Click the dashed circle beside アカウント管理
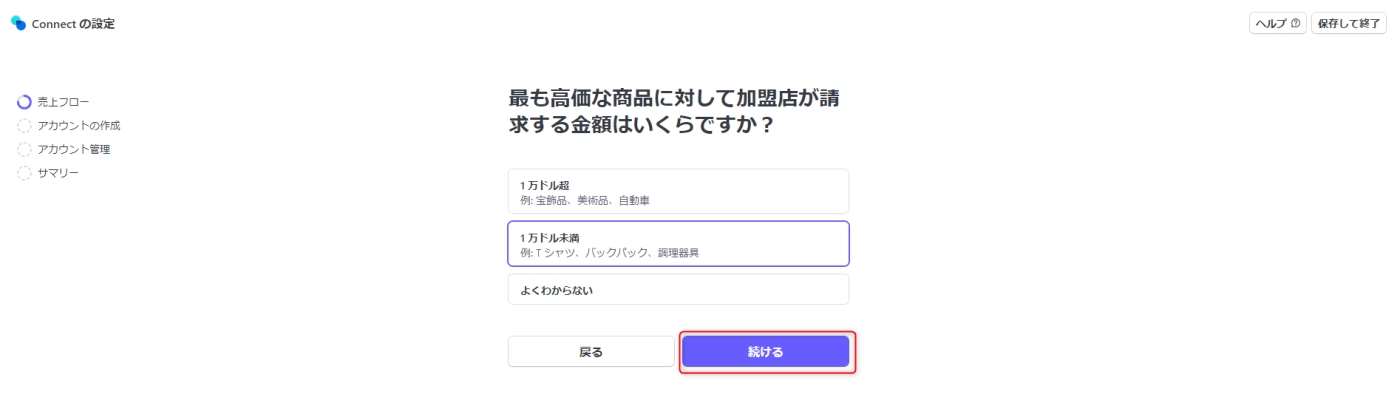The height and width of the screenshot is (403, 1400). tap(24, 150)
